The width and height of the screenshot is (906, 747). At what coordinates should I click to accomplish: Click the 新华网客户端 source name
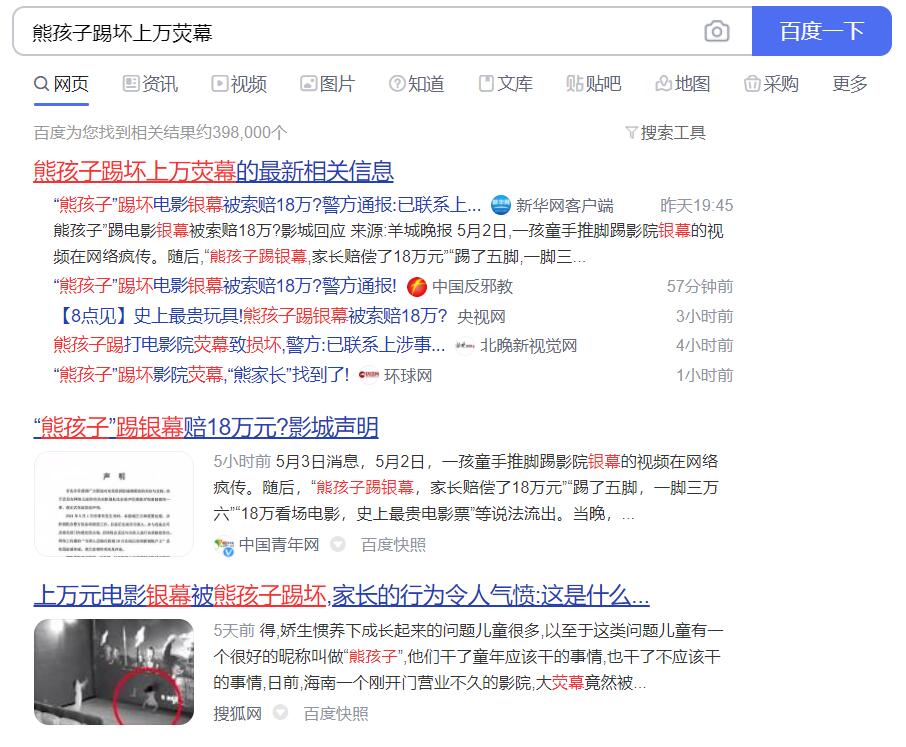pos(565,205)
